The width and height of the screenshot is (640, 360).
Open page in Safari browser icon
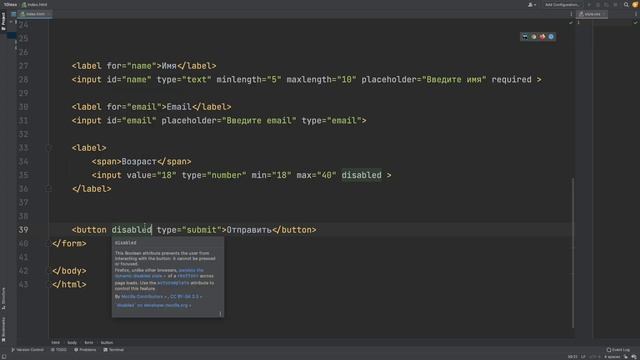[x=551, y=37]
